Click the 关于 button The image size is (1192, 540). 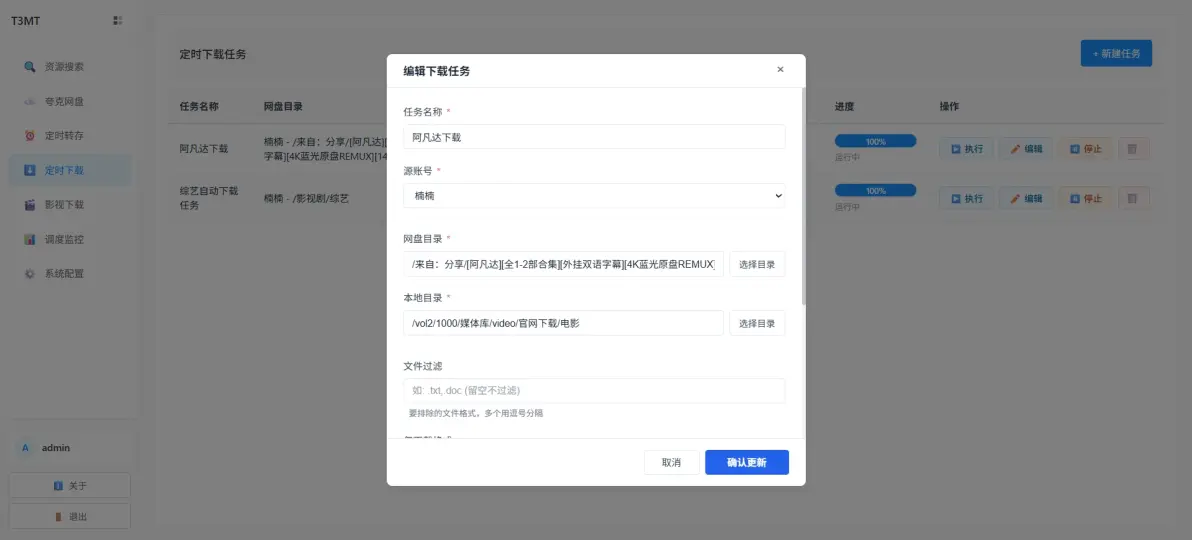tap(70, 485)
